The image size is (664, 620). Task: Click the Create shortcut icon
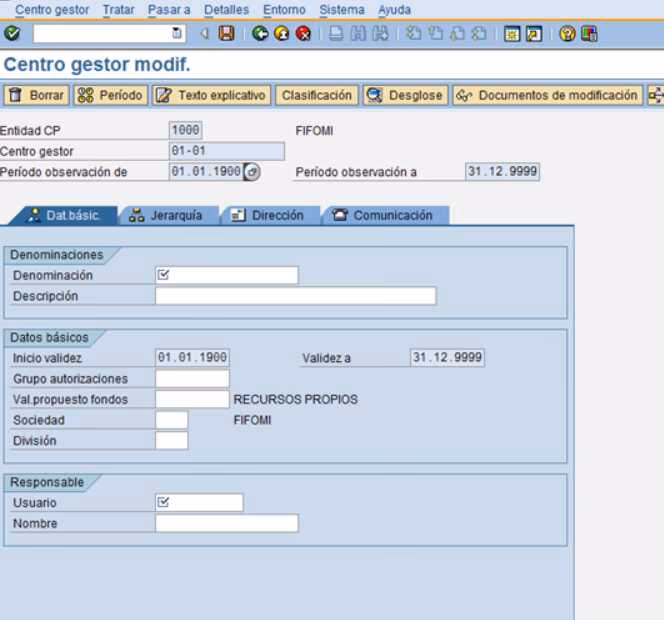point(534,33)
